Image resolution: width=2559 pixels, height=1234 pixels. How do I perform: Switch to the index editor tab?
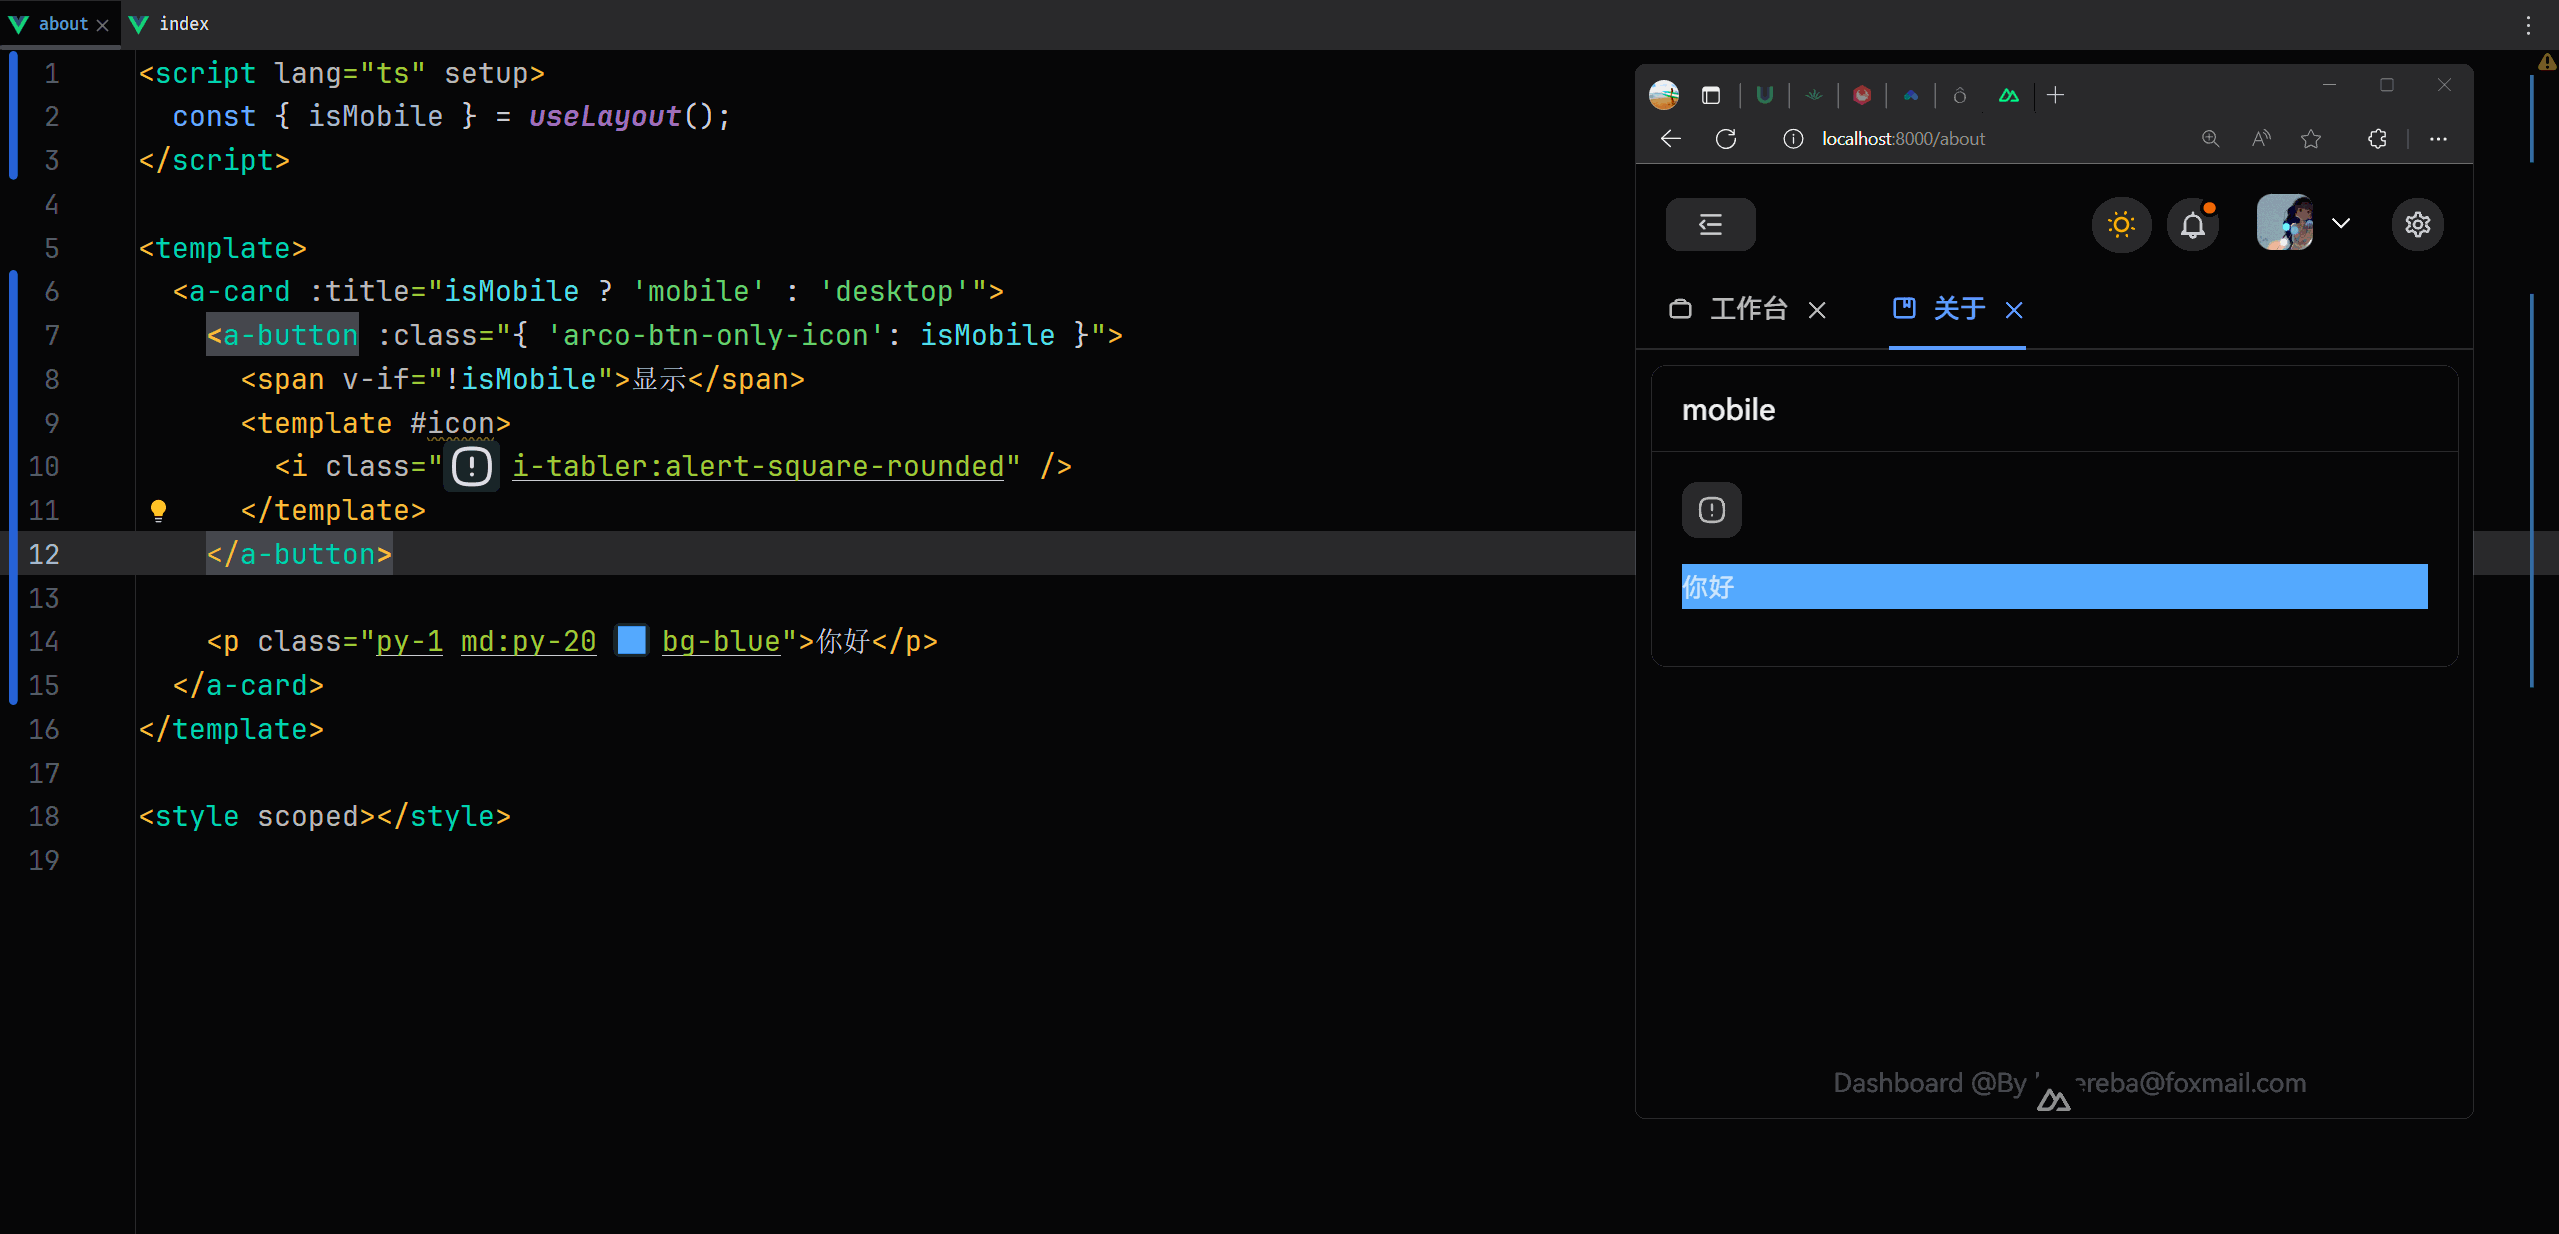coord(183,23)
